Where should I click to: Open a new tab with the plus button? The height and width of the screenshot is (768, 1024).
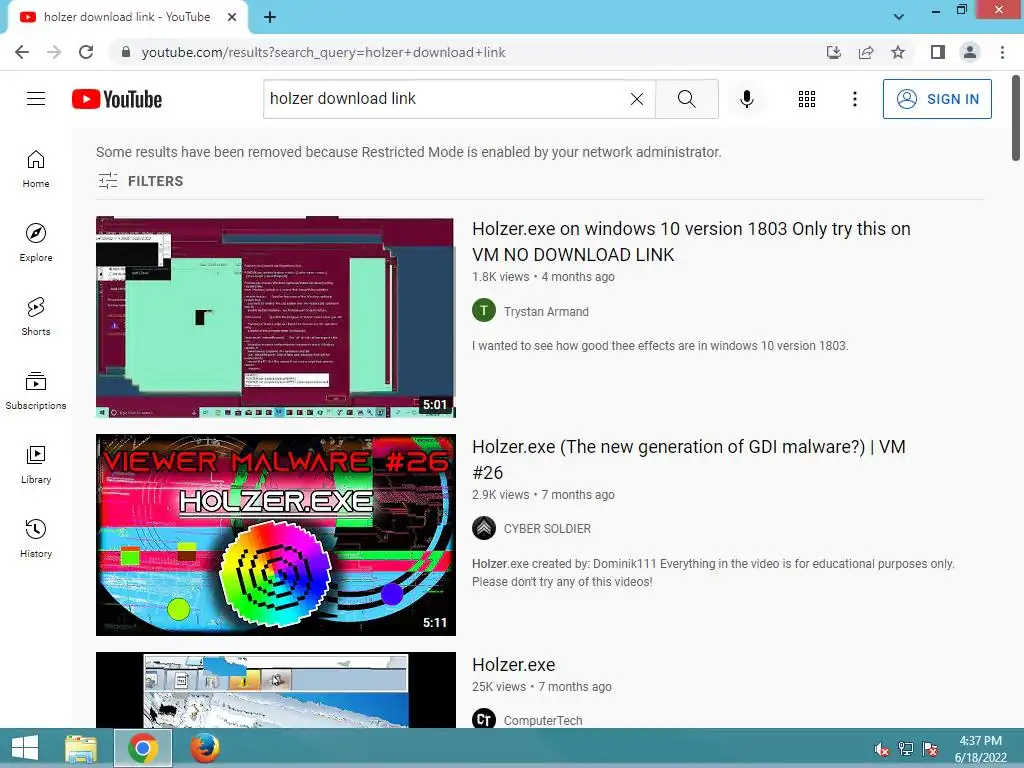(x=270, y=17)
